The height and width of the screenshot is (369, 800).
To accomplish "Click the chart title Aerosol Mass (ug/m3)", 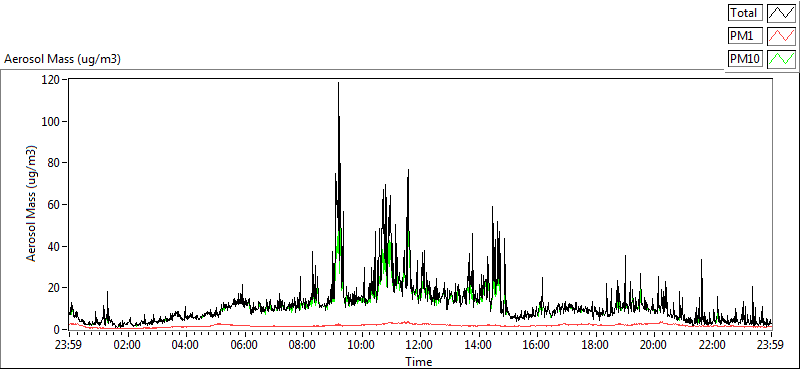I will click(62, 59).
